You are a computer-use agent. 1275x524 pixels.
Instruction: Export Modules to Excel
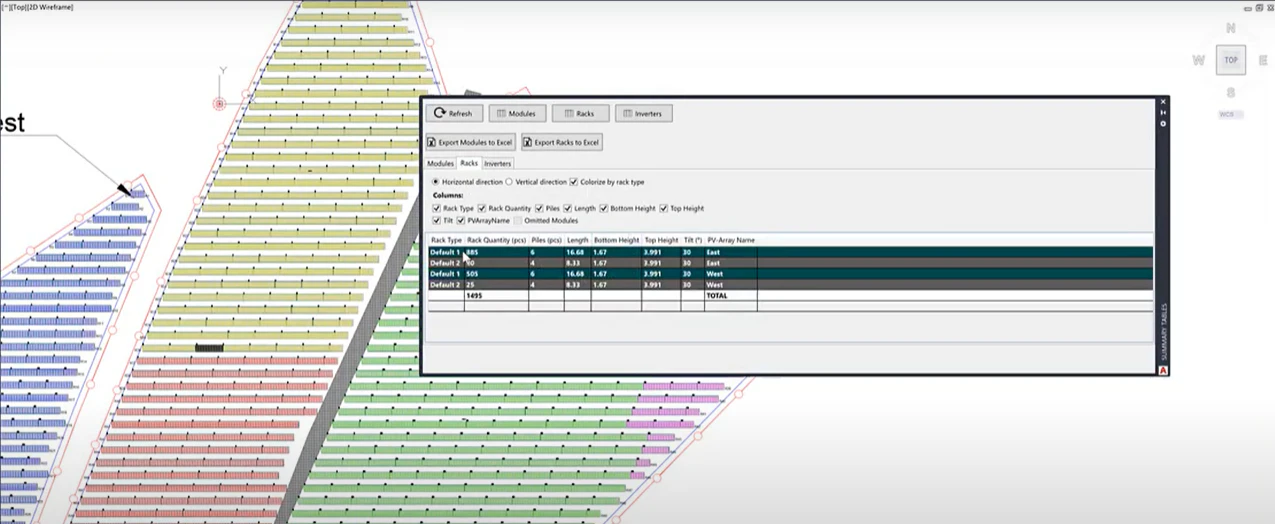coord(470,142)
